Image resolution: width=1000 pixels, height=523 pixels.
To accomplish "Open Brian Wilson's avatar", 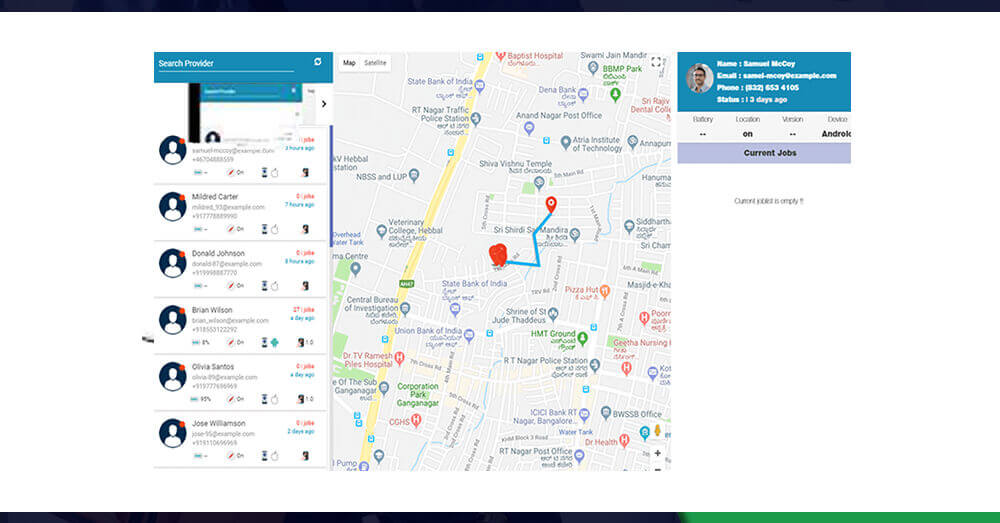I will (x=173, y=320).
